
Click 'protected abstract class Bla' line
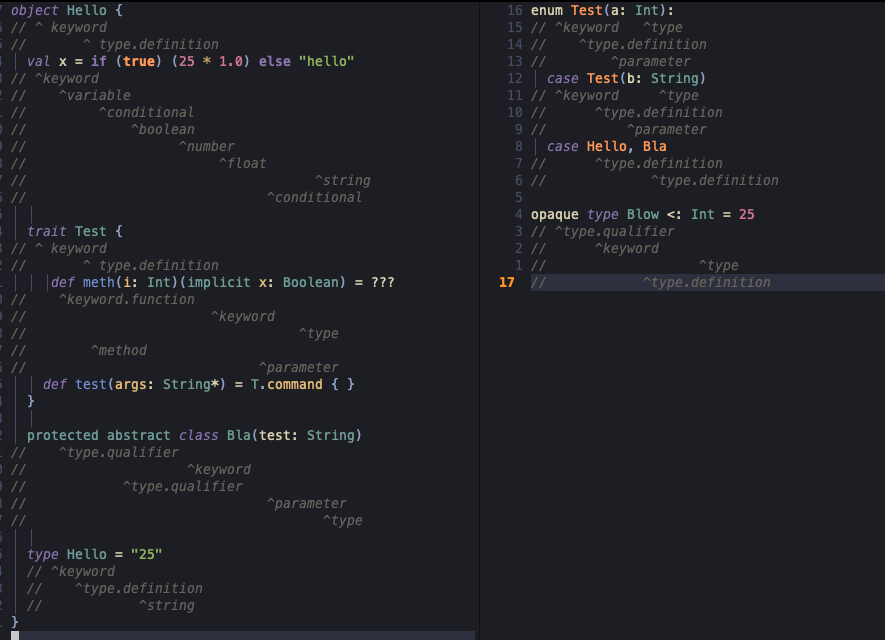[x=194, y=435]
